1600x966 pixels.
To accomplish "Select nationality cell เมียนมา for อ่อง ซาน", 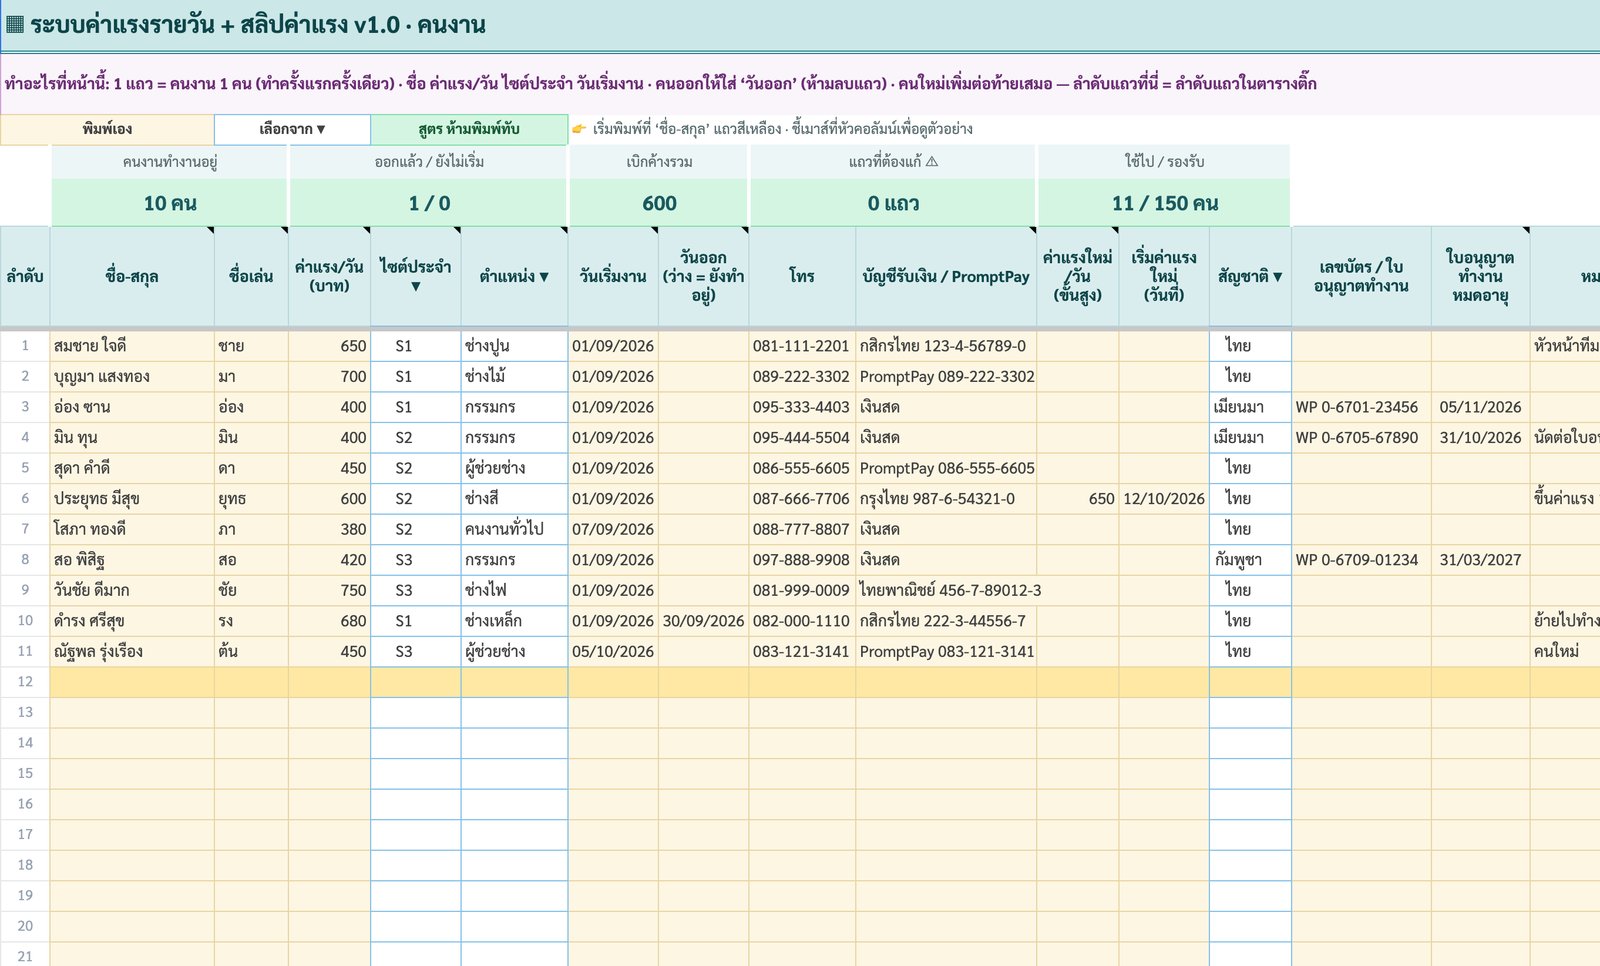I will pyautogui.click(x=1250, y=407).
